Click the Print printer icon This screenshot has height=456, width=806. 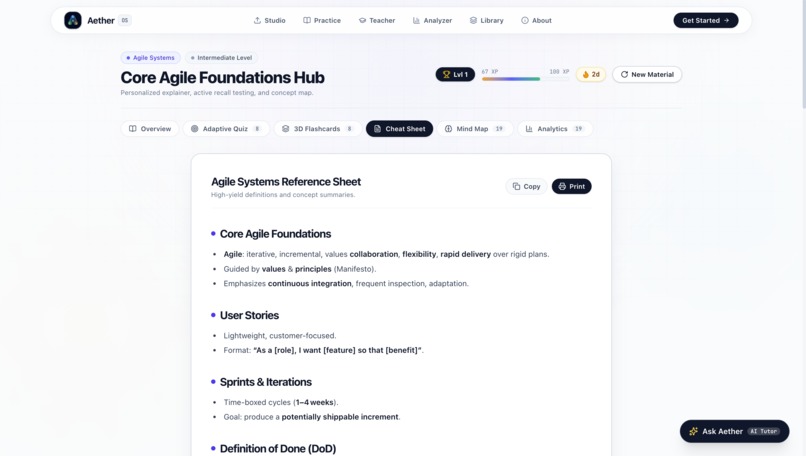pyautogui.click(x=562, y=186)
